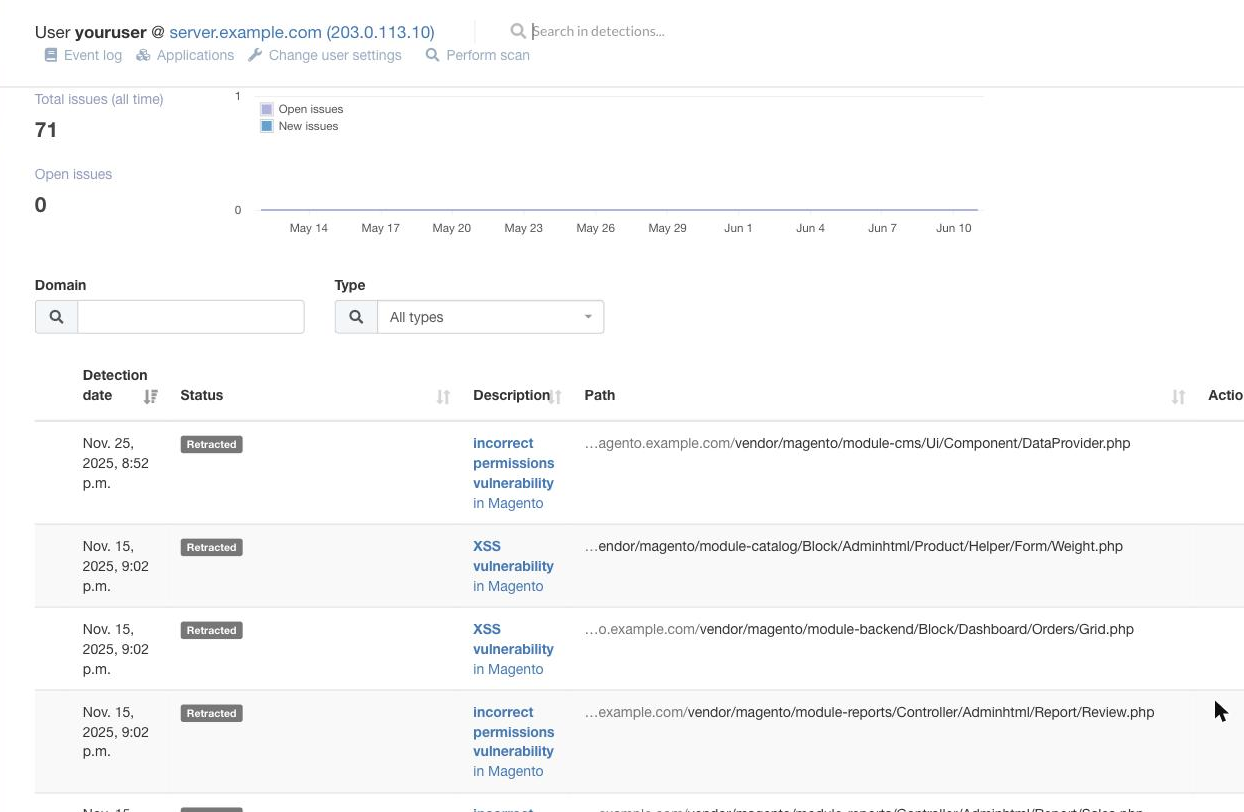
Task: Open the Applications link
Action: pos(195,55)
